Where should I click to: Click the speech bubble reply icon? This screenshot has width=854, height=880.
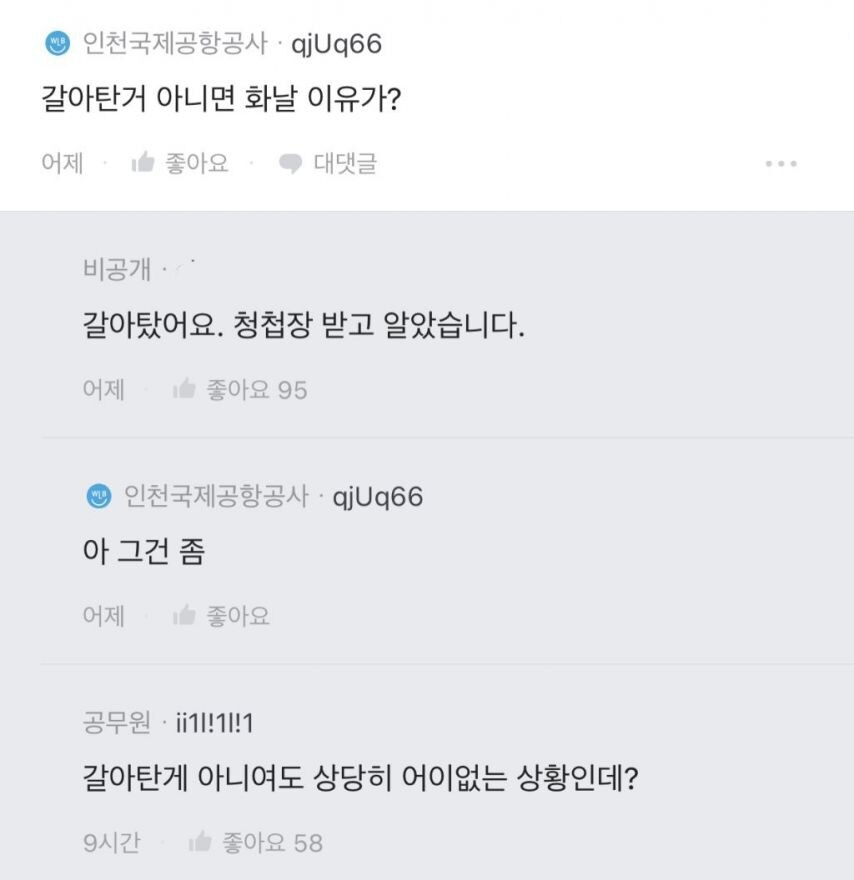coord(290,164)
